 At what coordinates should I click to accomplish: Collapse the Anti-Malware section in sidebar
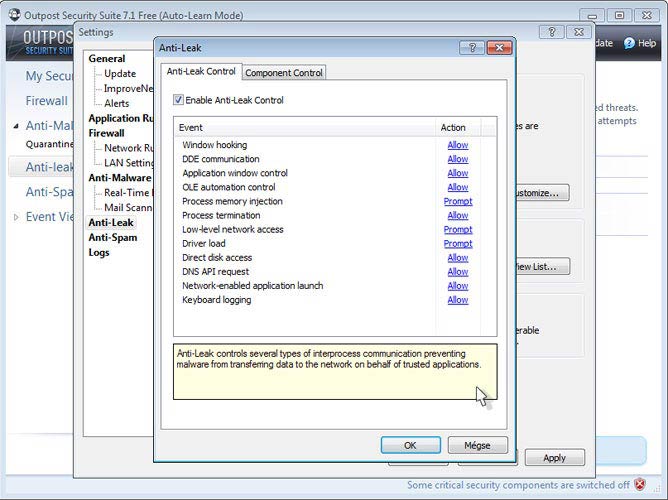coord(15,126)
